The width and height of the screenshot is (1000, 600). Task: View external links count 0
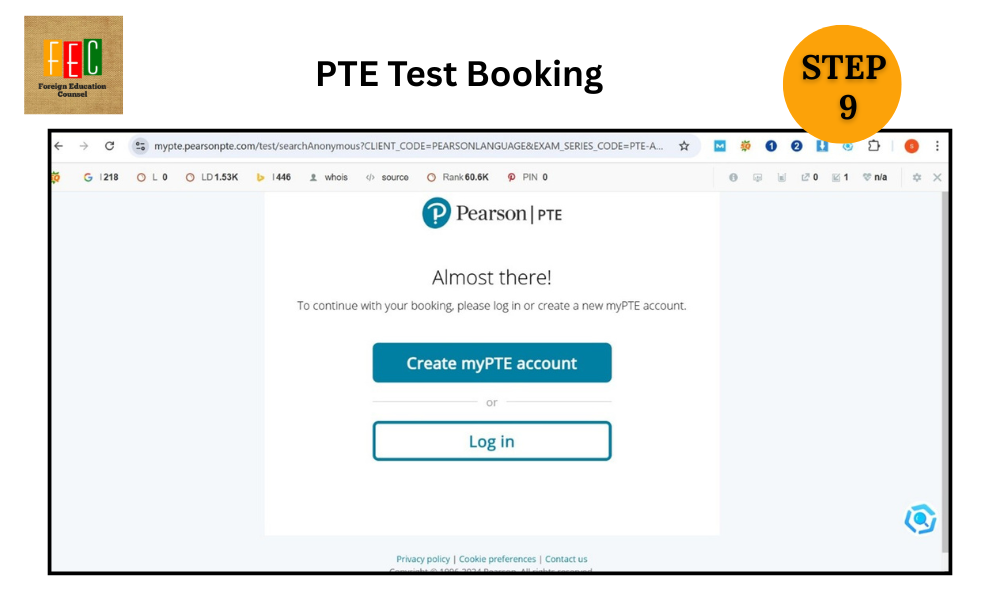point(809,177)
